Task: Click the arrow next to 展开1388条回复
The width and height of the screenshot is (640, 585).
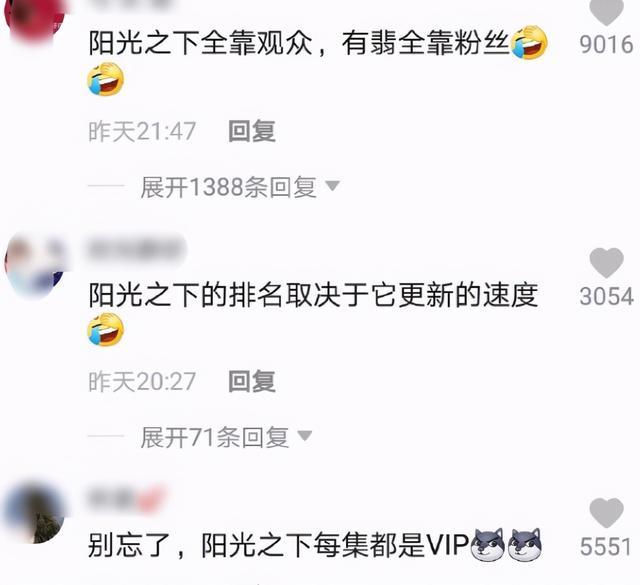Action: (332, 186)
